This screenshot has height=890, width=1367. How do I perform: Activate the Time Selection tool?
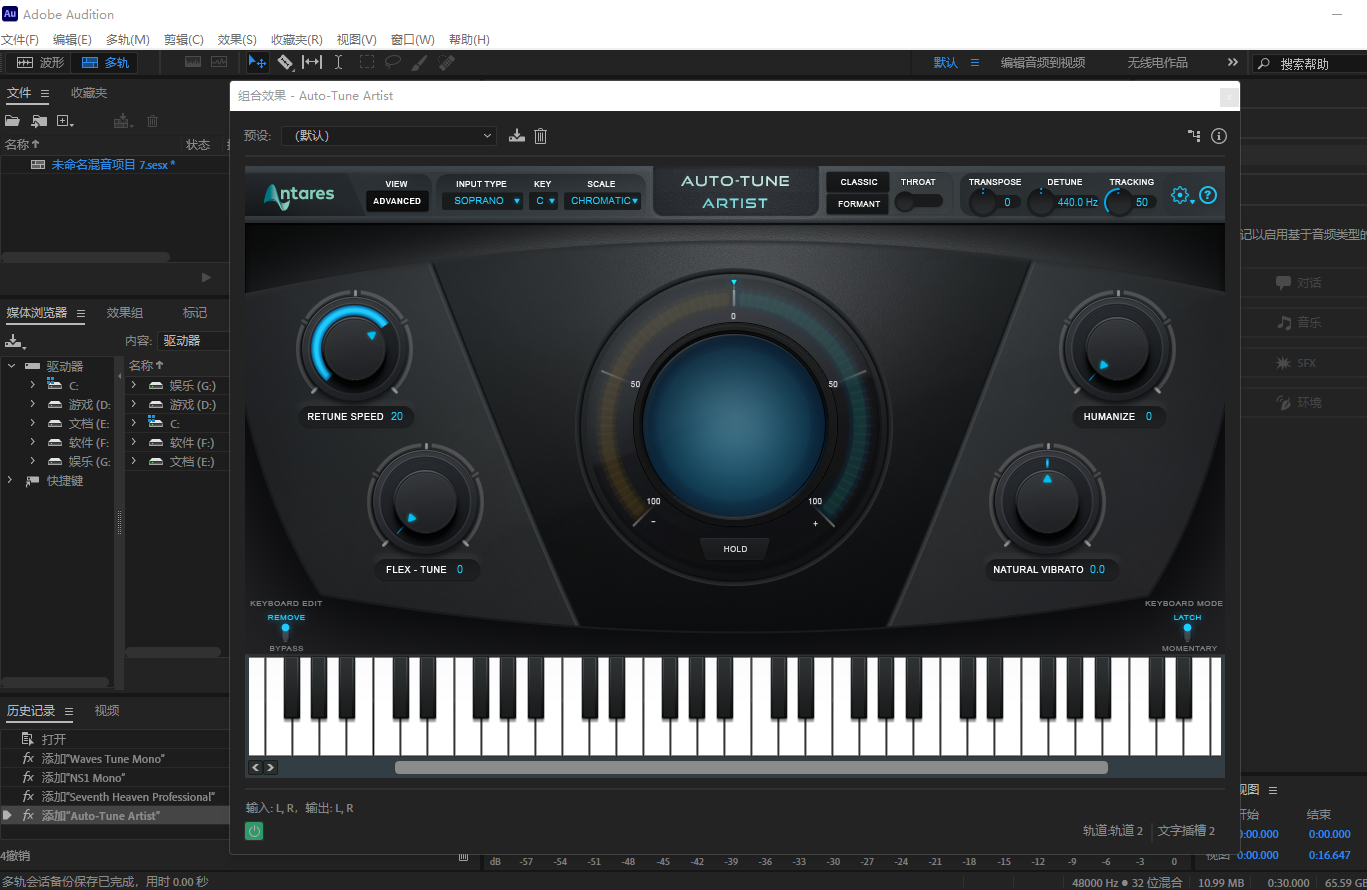tap(338, 62)
